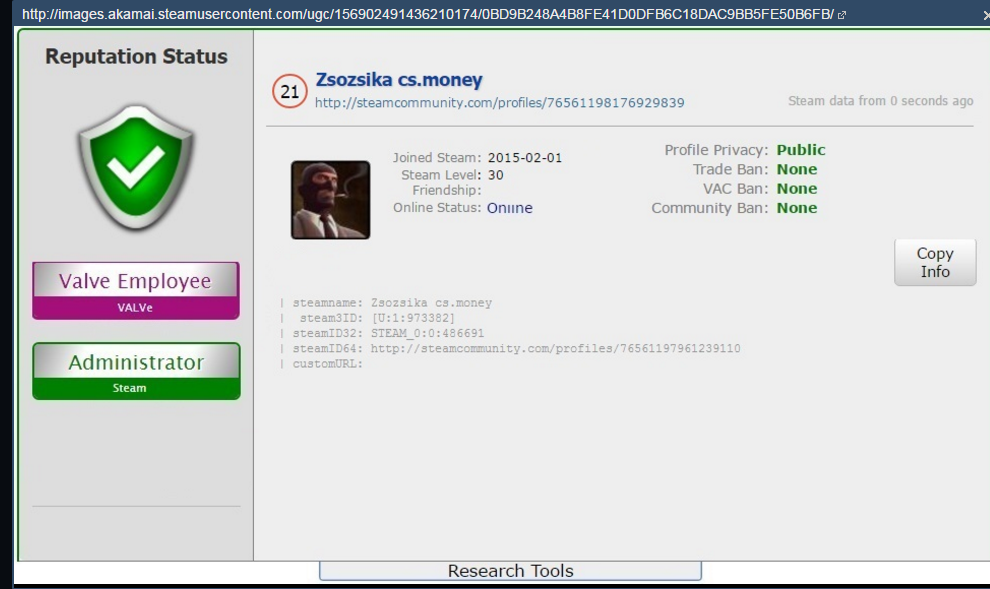Image resolution: width=990 pixels, height=589 pixels.
Task: Click the Profile Privacy value Public
Action: [x=801, y=150]
